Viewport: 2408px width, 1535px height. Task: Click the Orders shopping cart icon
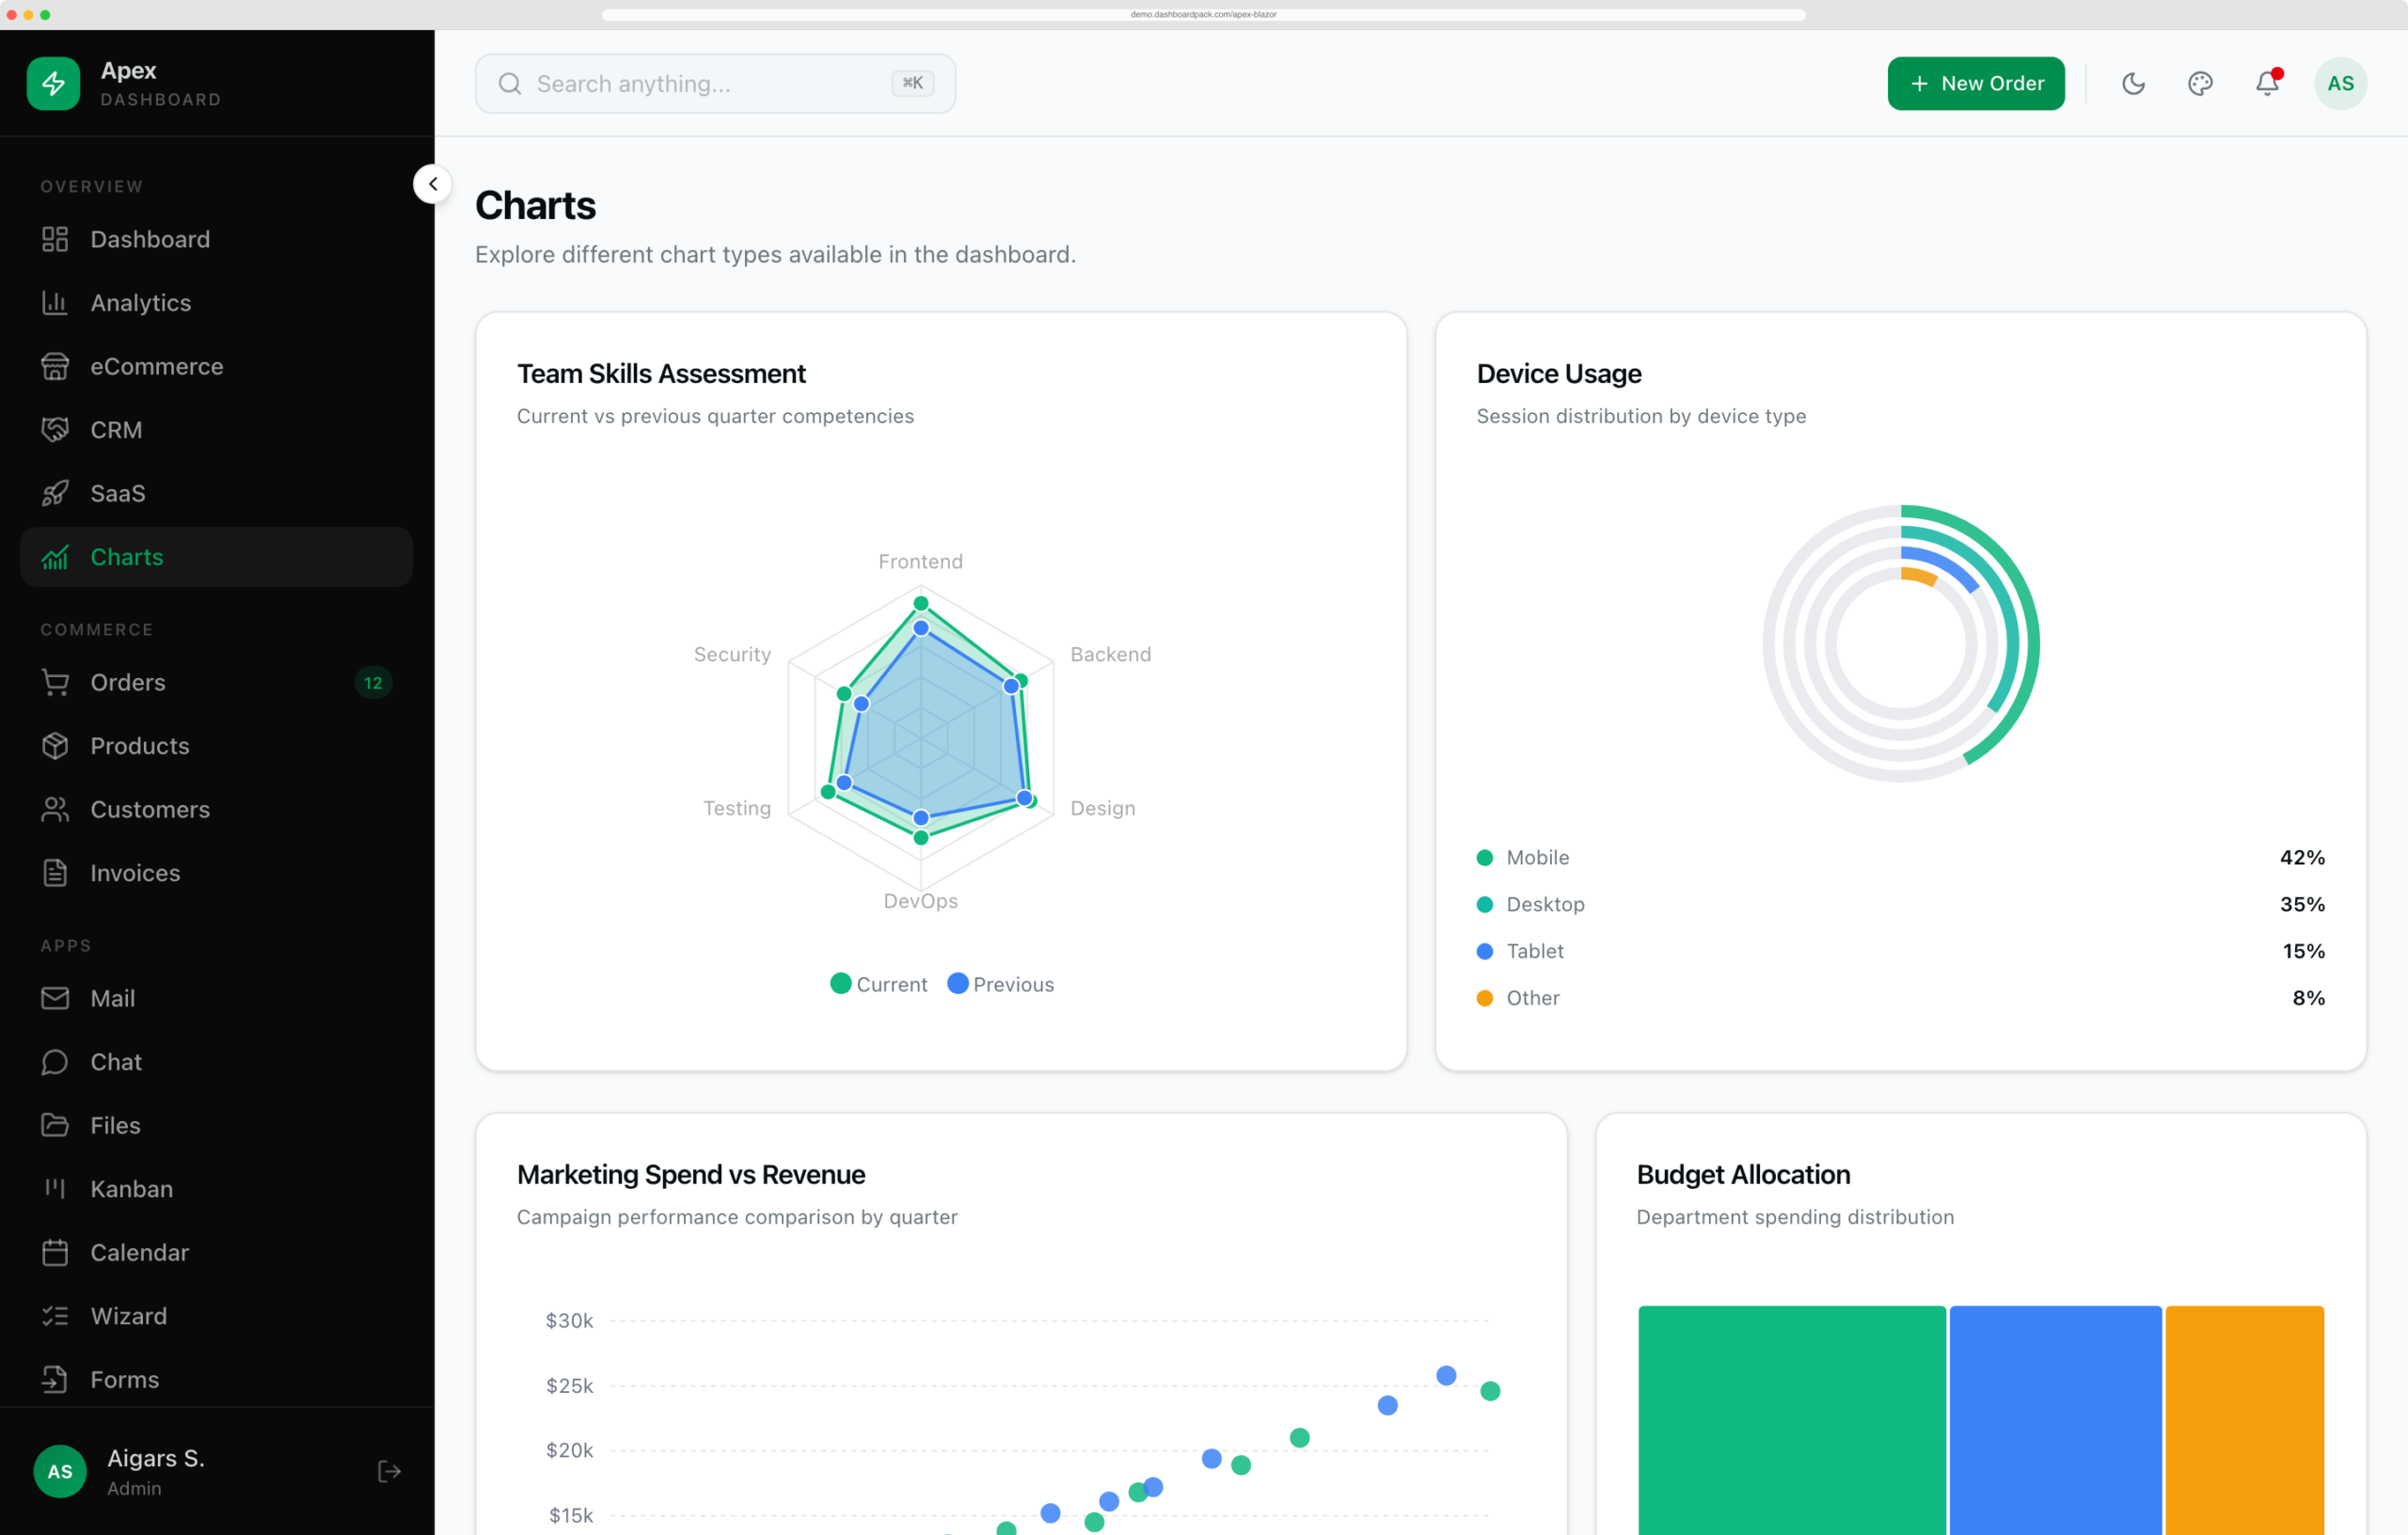55,682
